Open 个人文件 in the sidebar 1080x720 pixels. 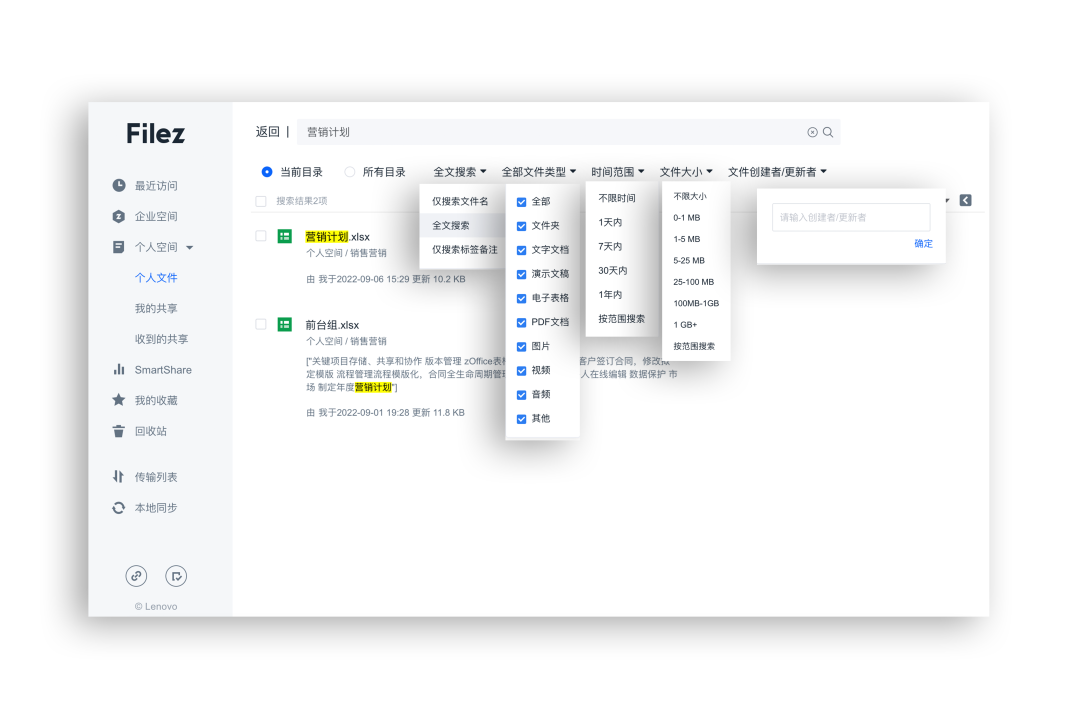(x=156, y=278)
